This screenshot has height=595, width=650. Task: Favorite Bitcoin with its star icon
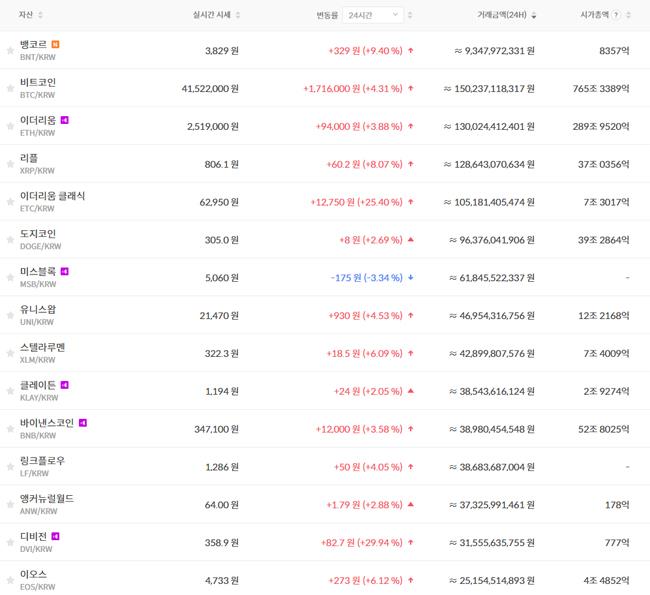10,88
